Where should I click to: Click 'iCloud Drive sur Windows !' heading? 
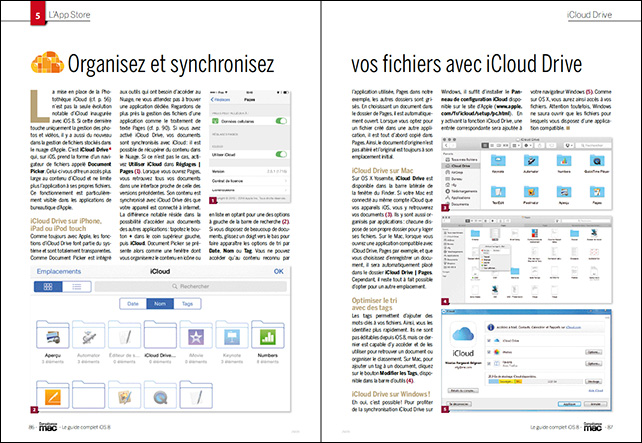tap(391, 394)
